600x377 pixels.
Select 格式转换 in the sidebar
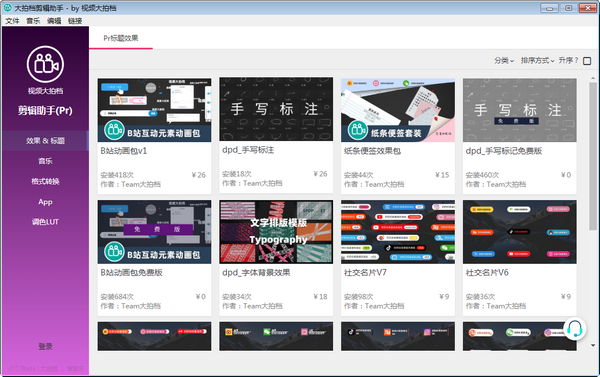[45, 181]
